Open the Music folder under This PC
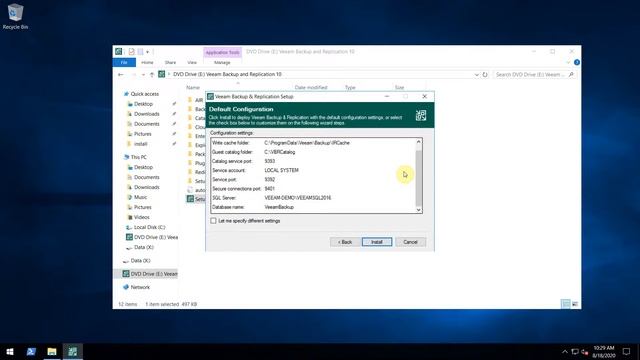 click(140, 197)
